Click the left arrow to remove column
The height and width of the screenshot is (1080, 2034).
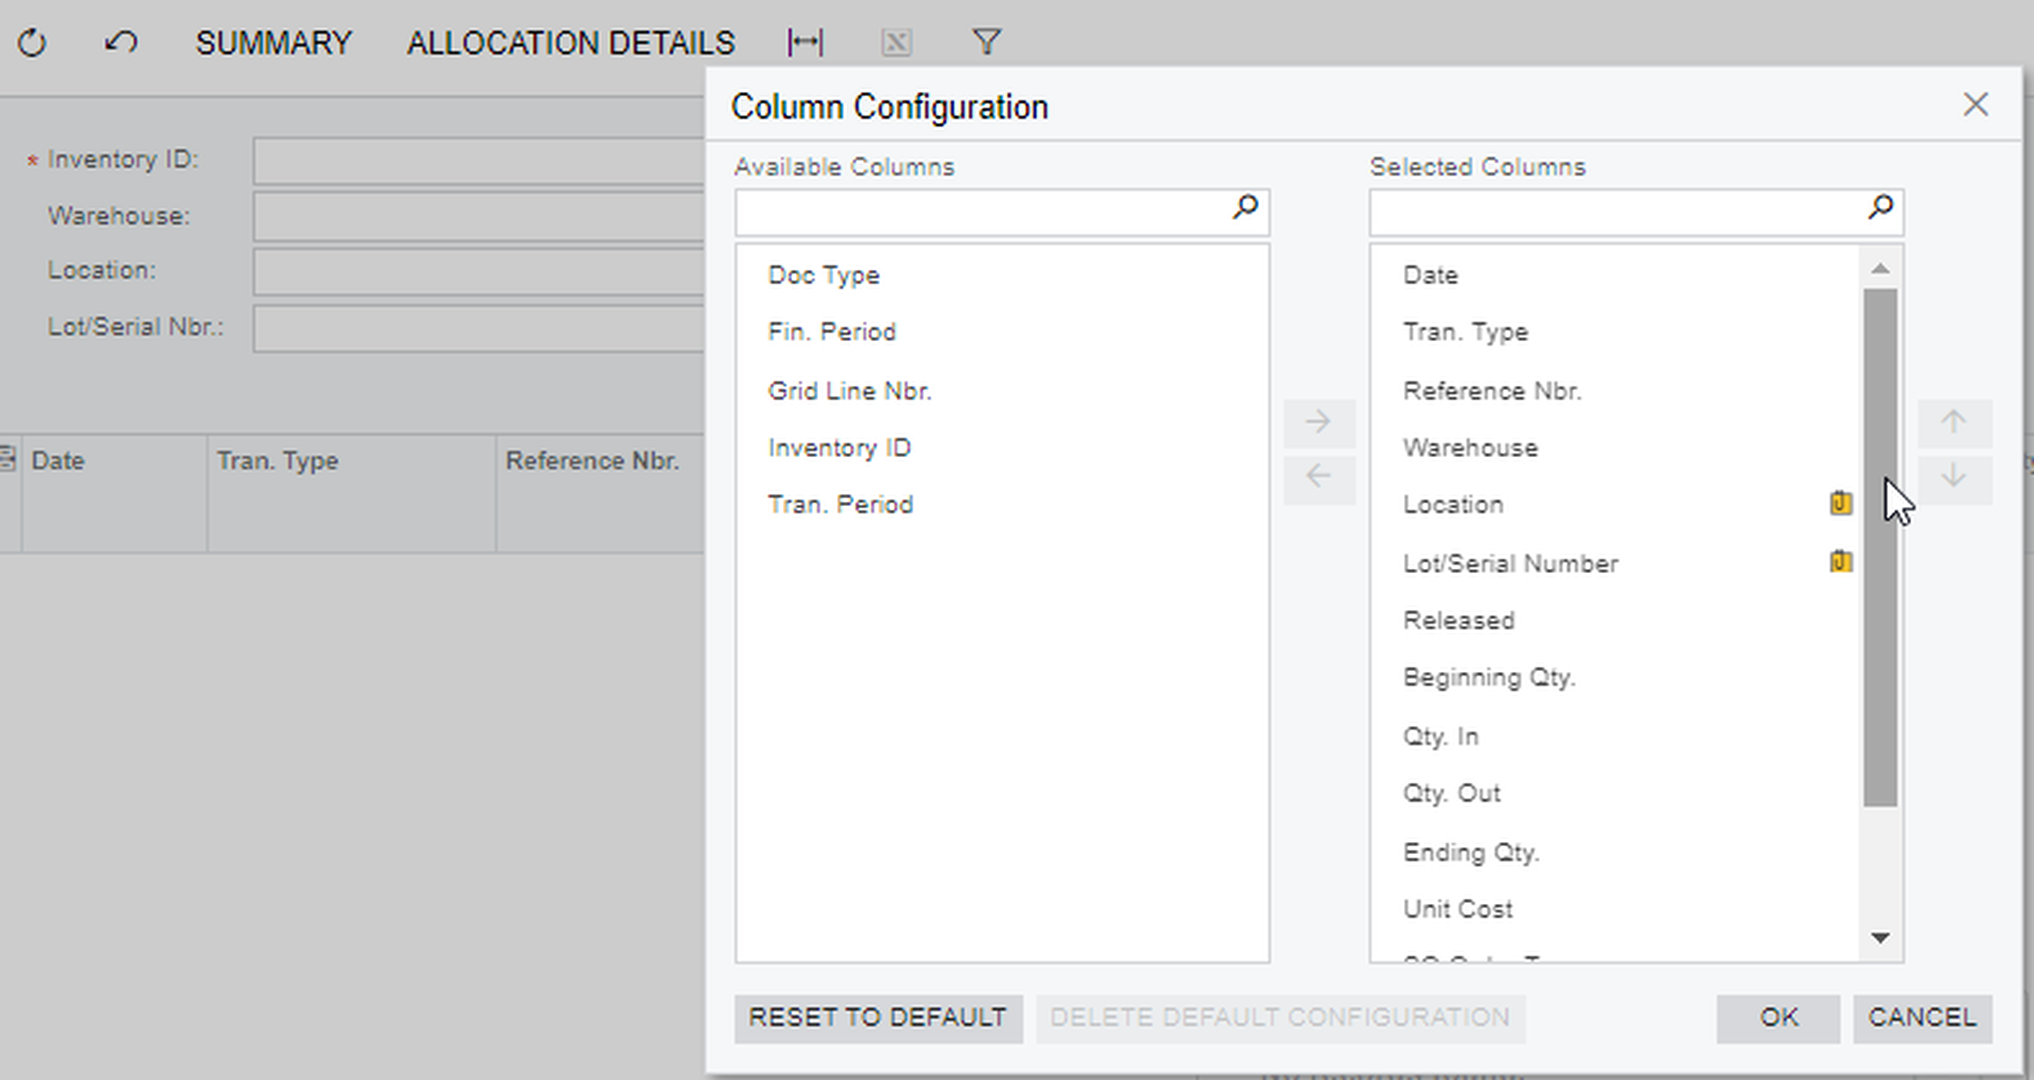(1319, 477)
